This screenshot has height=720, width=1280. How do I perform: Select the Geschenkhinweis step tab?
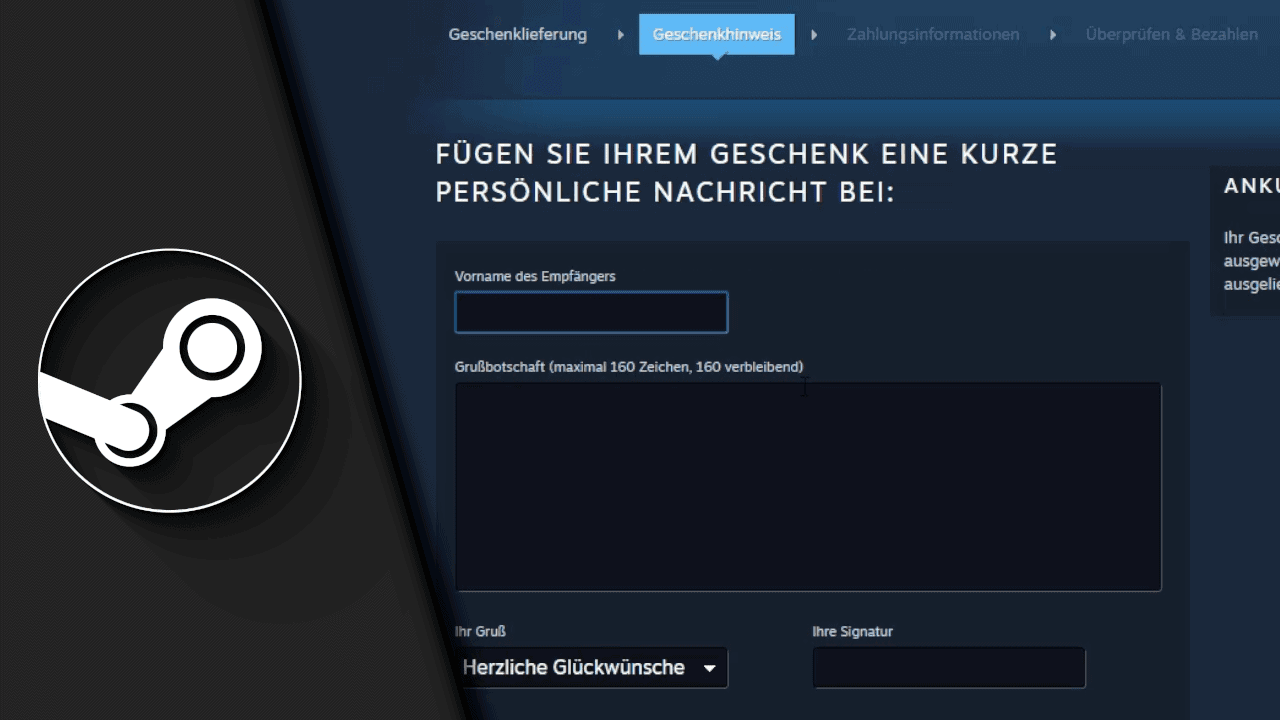point(717,34)
